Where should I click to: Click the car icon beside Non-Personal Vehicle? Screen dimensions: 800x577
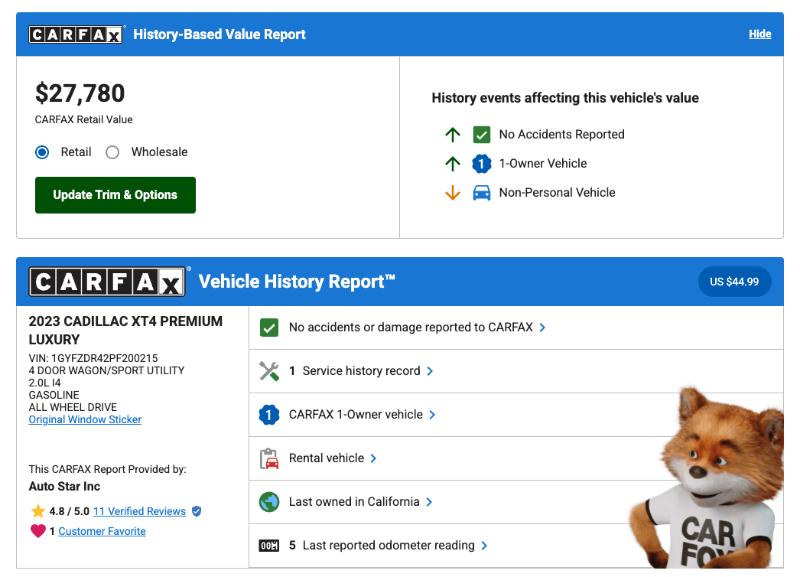pyautogui.click(x=481, y=193)
